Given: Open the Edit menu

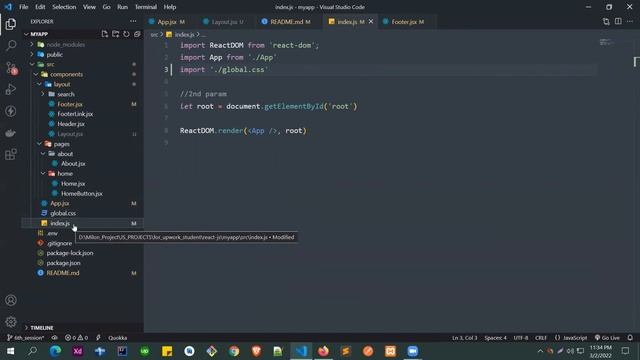Looking at the screenshot, I should pos(40,7).
